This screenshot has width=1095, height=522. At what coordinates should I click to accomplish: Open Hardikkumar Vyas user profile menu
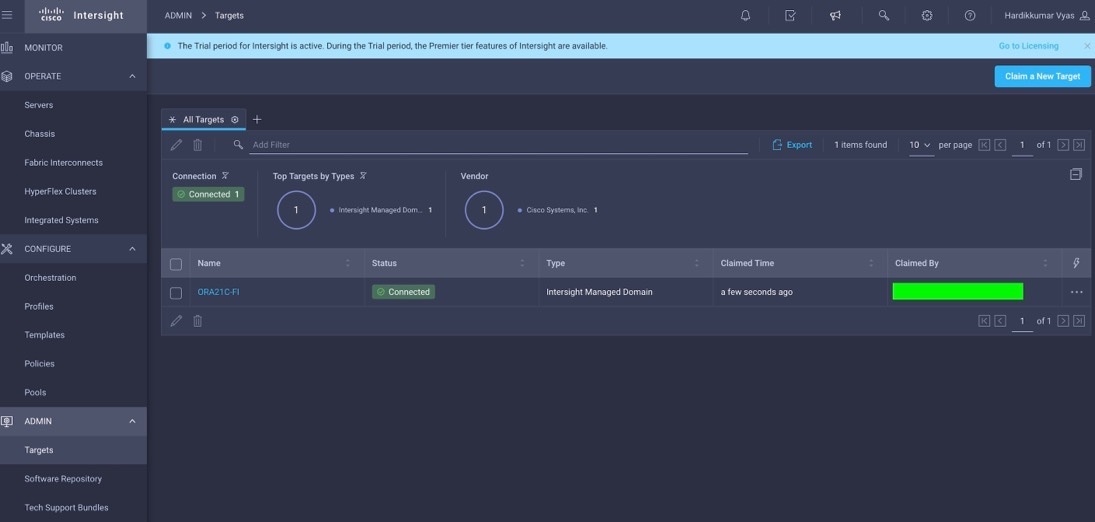[1048, 15]
